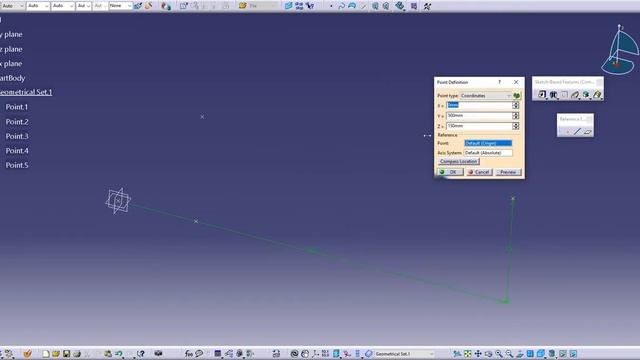Select the green Hole tool in Sketch-Based Features
The height and width of the screenshot is (360, 640).
(586, 95)
